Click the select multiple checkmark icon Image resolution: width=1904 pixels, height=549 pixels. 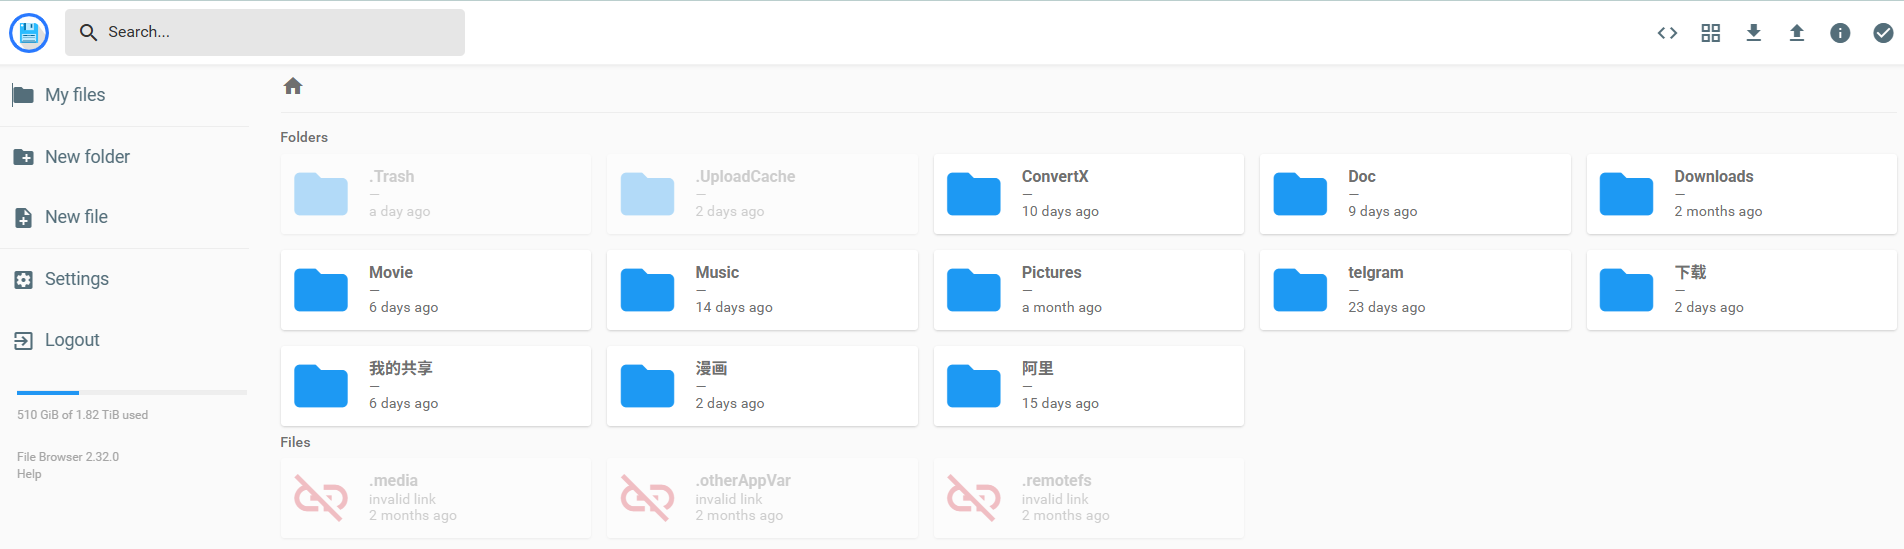[x=1883, y=33]
